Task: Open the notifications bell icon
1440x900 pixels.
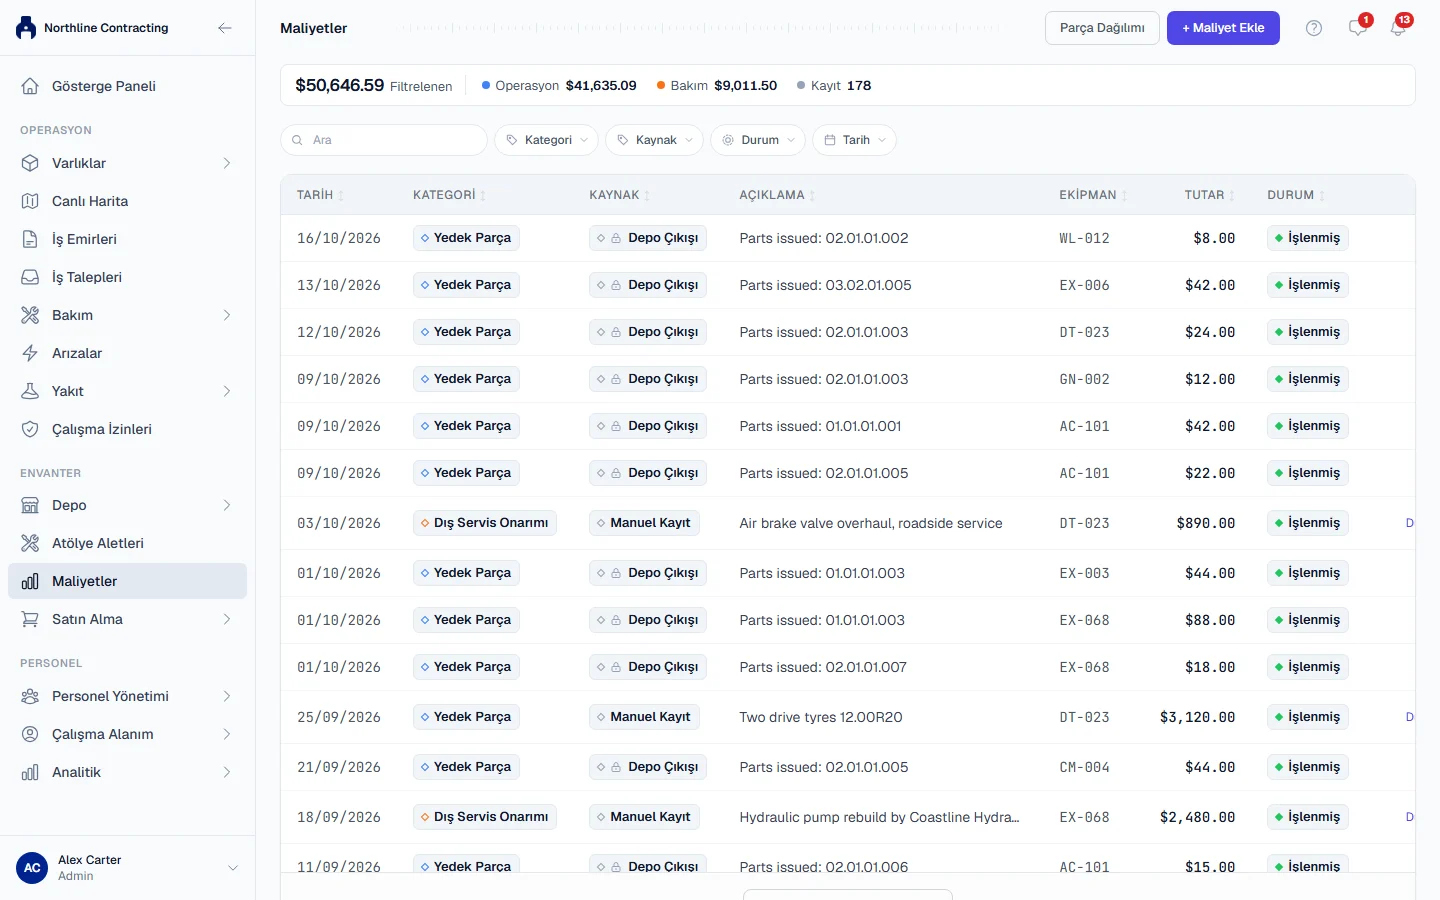Action: click(x=1398, y=28)
